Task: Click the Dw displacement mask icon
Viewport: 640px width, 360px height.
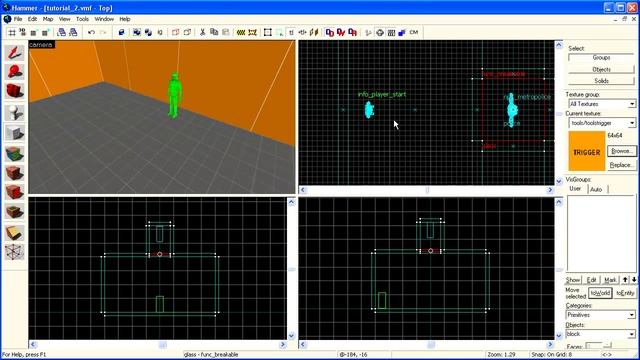Action: coord(341,32)
